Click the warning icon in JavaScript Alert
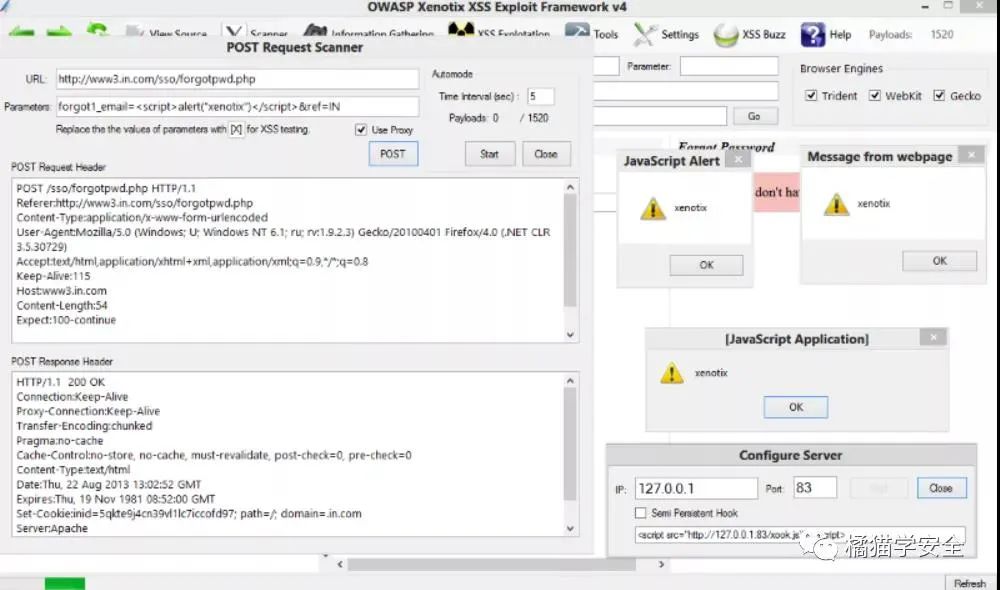 [x=652, y=209]
